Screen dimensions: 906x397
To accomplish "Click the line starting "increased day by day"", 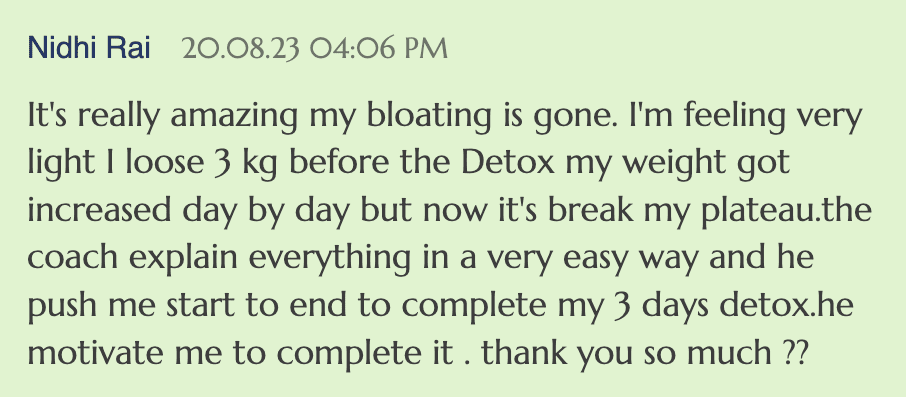I will 450,212.
